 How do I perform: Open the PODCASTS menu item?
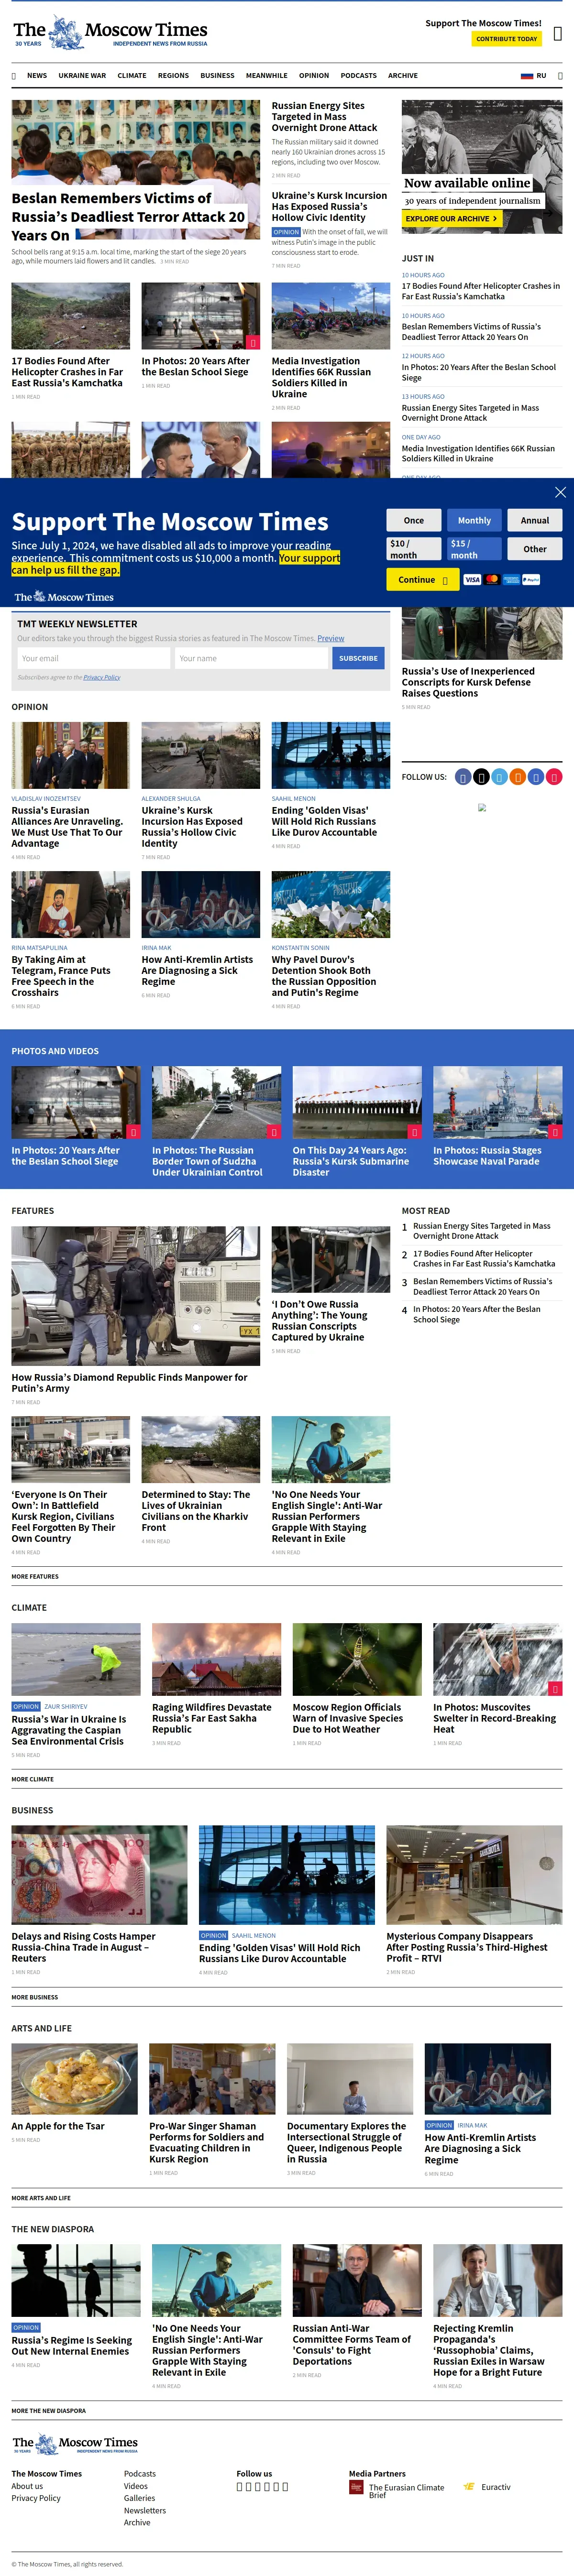tap(359, 75)
